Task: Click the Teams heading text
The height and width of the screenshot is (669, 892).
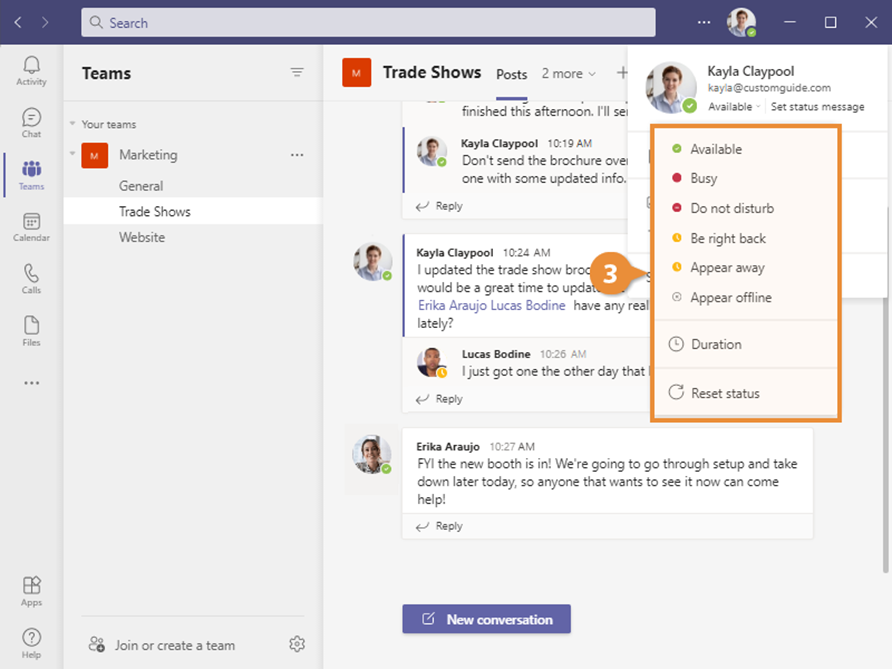Action: 106,73
